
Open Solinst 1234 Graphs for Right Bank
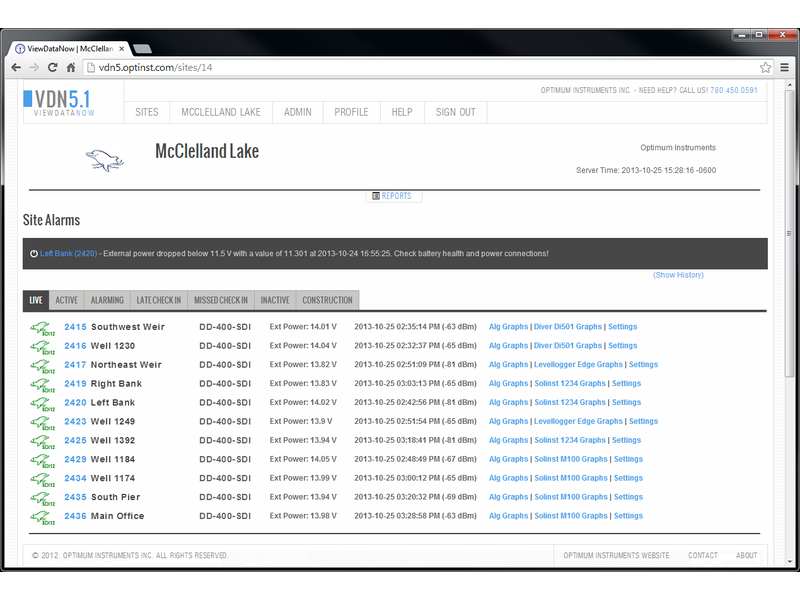point(570,383)
